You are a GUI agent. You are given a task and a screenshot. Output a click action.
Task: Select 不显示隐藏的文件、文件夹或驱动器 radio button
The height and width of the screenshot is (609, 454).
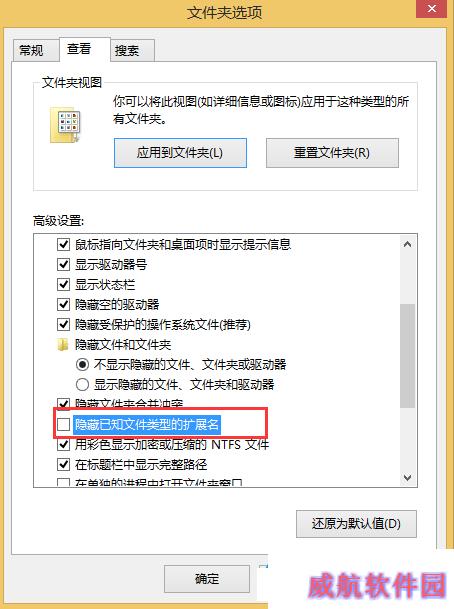pyautogui.click(x=82, y=364)
